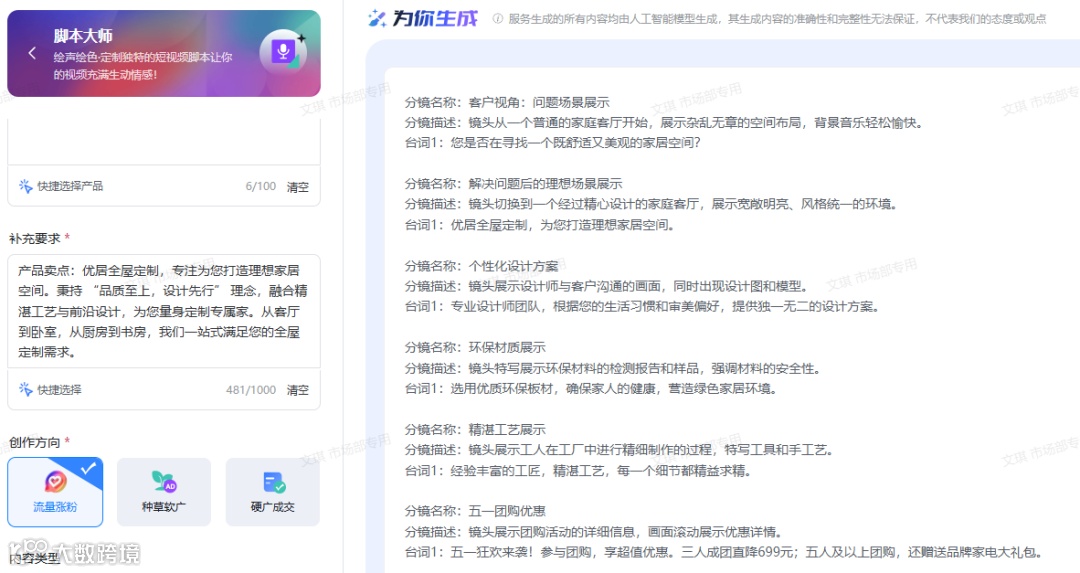Select the 种草软广 creative direction
The image size is (1080, 573).
164,492
